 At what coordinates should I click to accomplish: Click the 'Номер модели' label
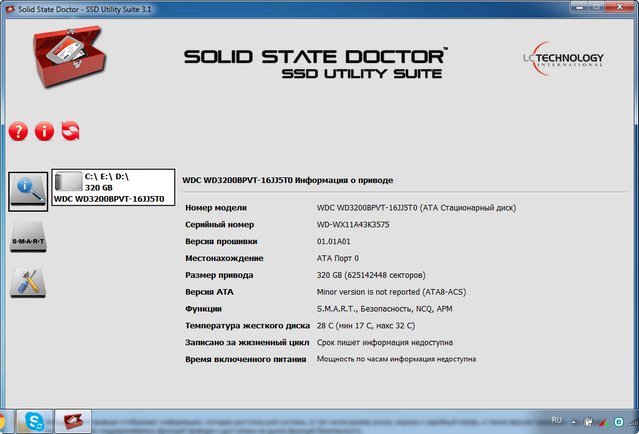[x=216, y=208]
